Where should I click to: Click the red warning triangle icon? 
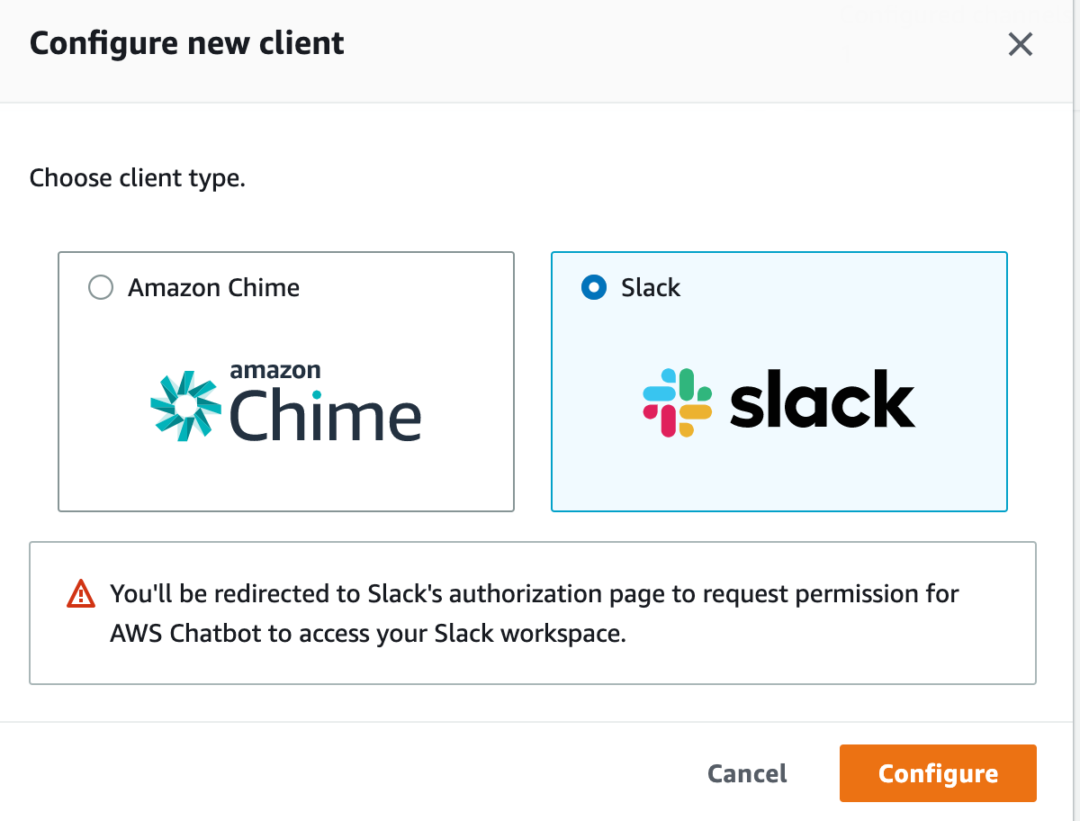coord(80,593)
